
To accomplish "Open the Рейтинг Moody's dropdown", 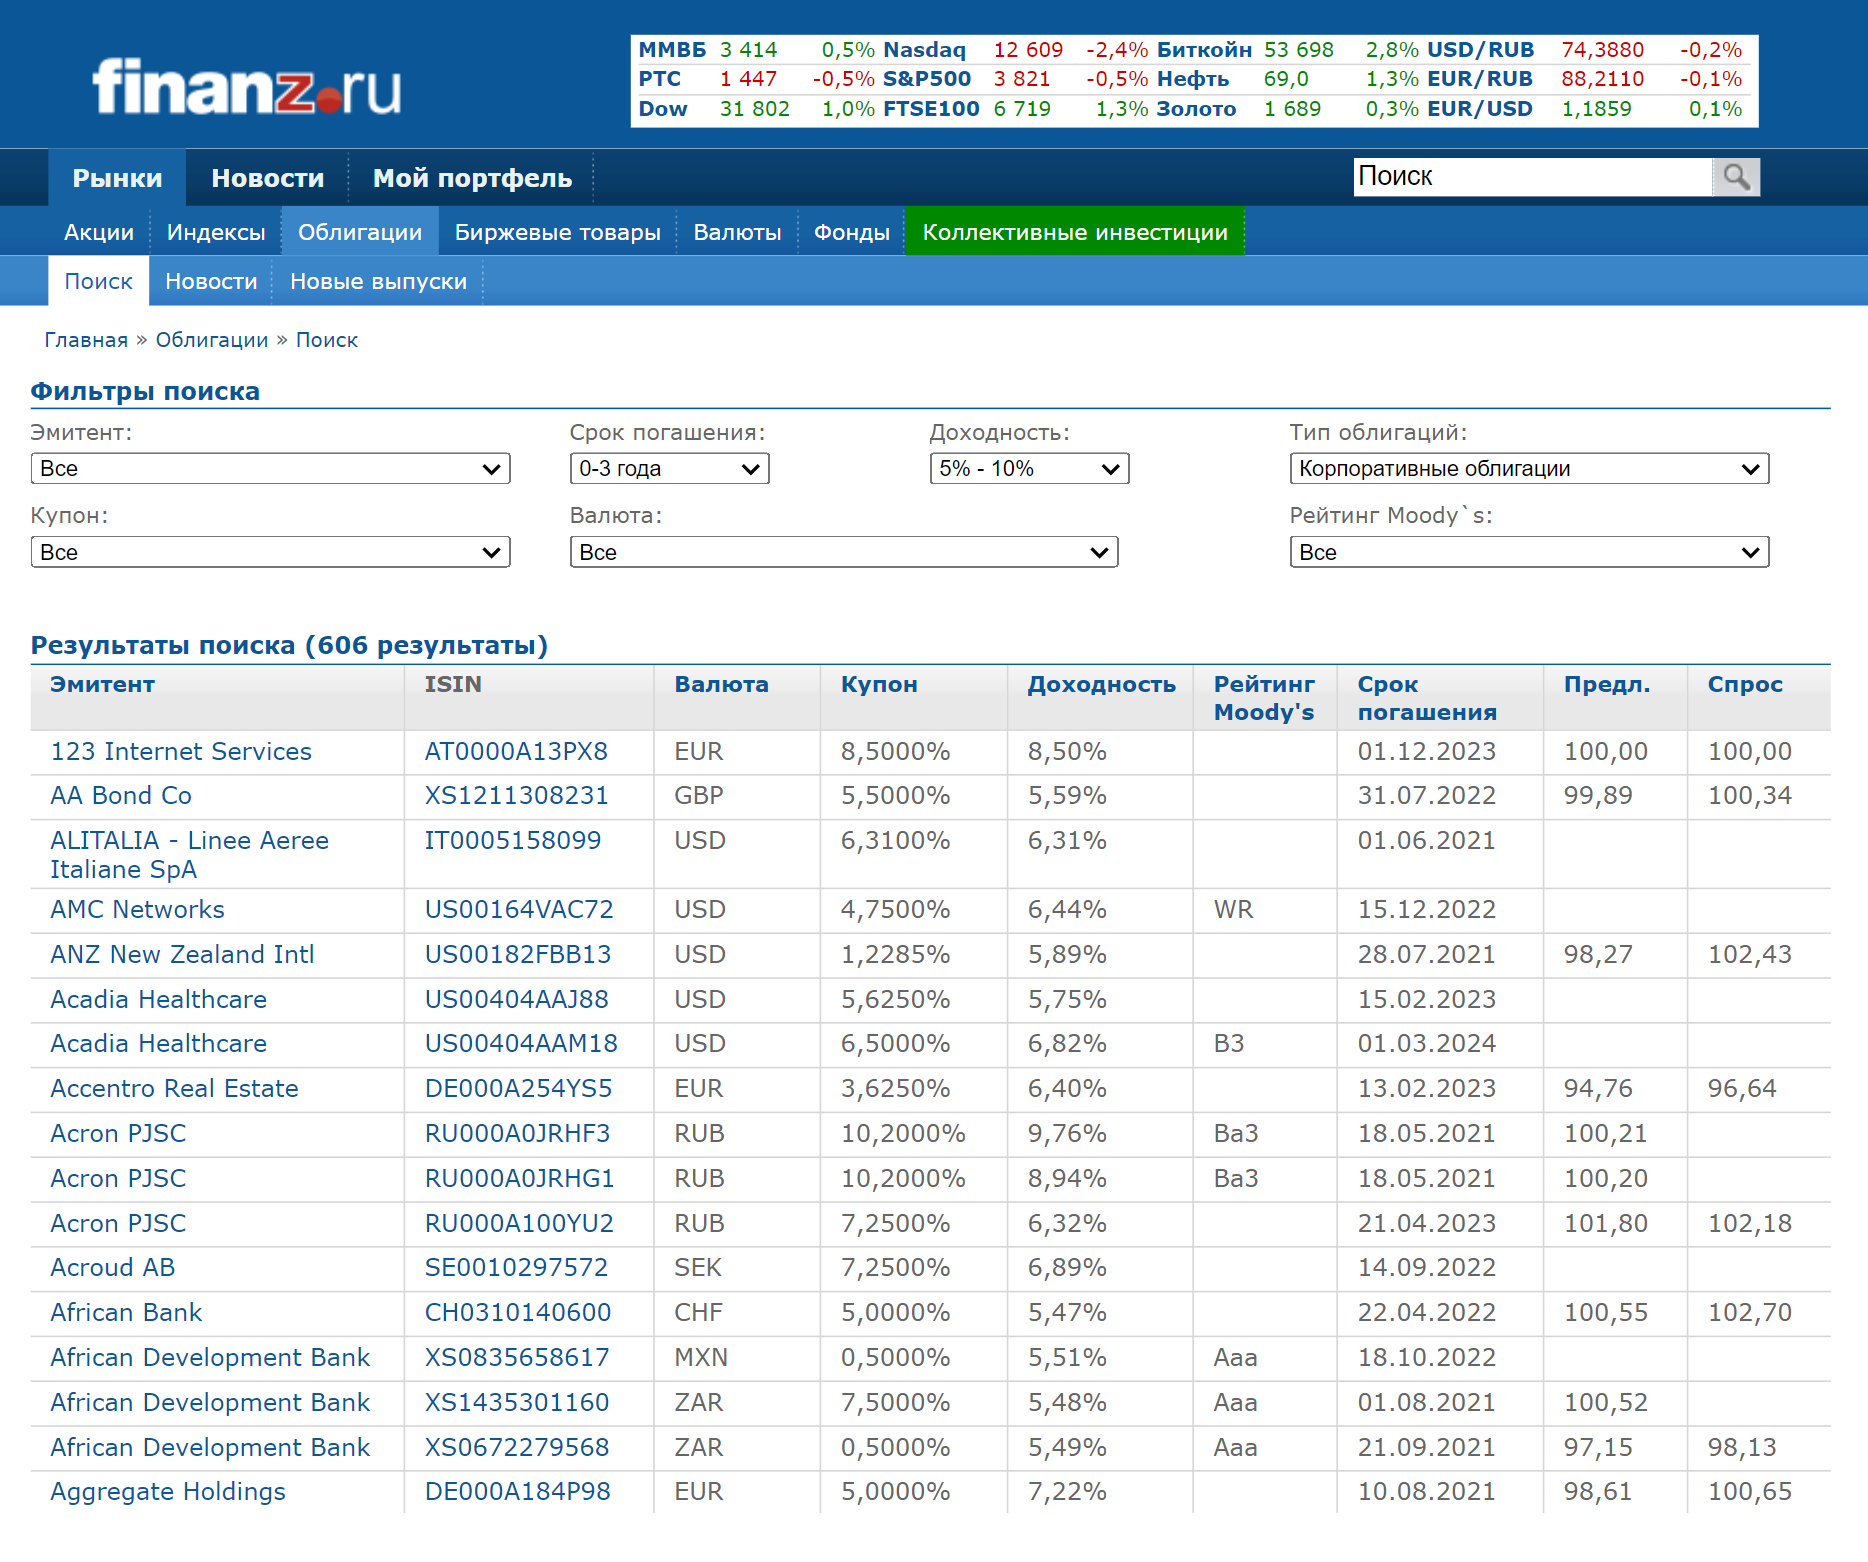I will (1529, 552).
